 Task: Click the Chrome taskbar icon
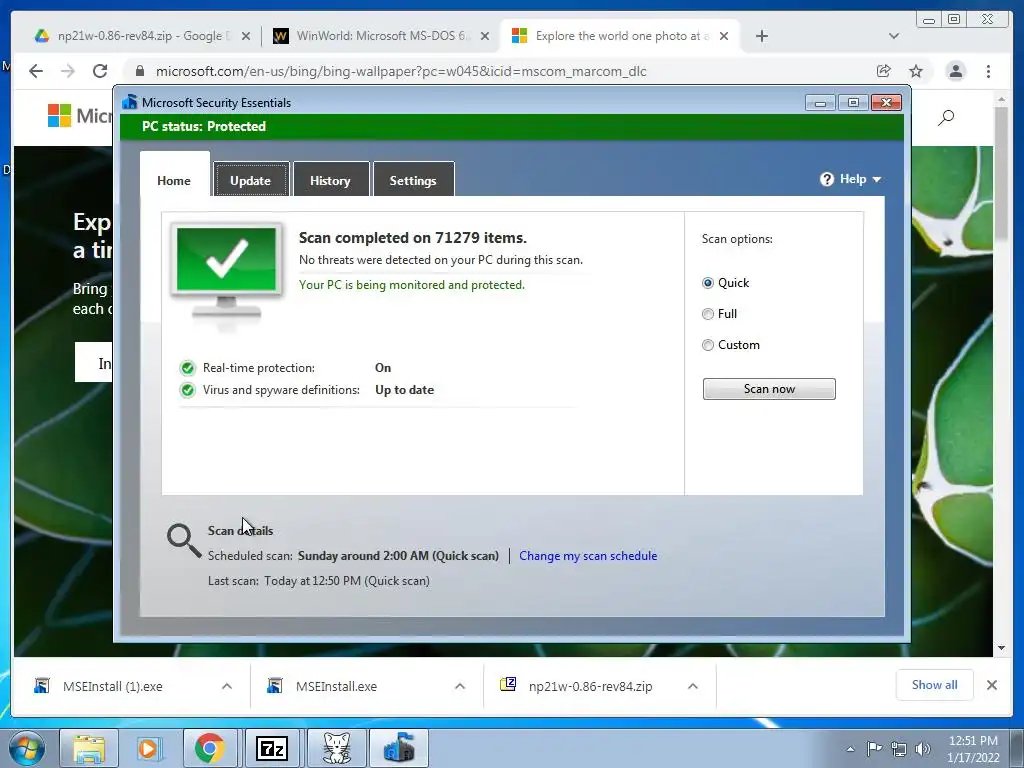(x=209, y=748)
